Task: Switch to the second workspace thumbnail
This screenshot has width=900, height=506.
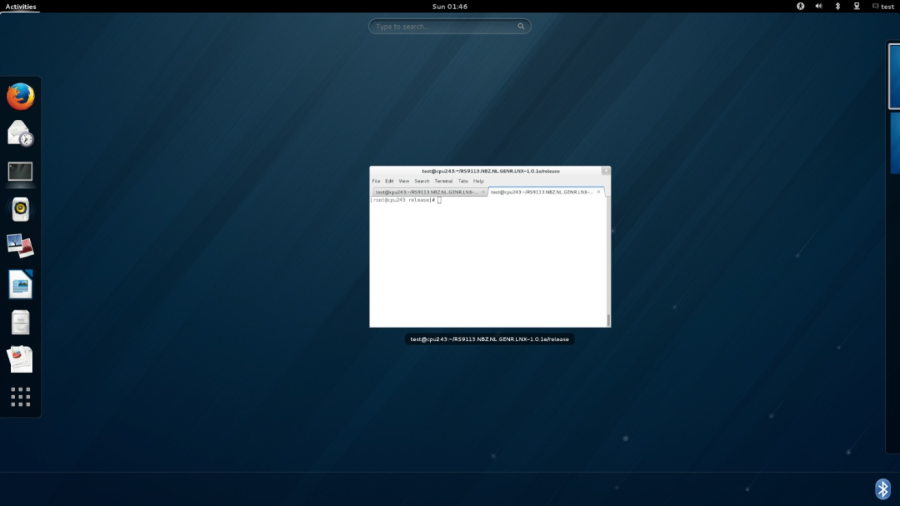Action: pyautogui.click(x=894, y=143)
